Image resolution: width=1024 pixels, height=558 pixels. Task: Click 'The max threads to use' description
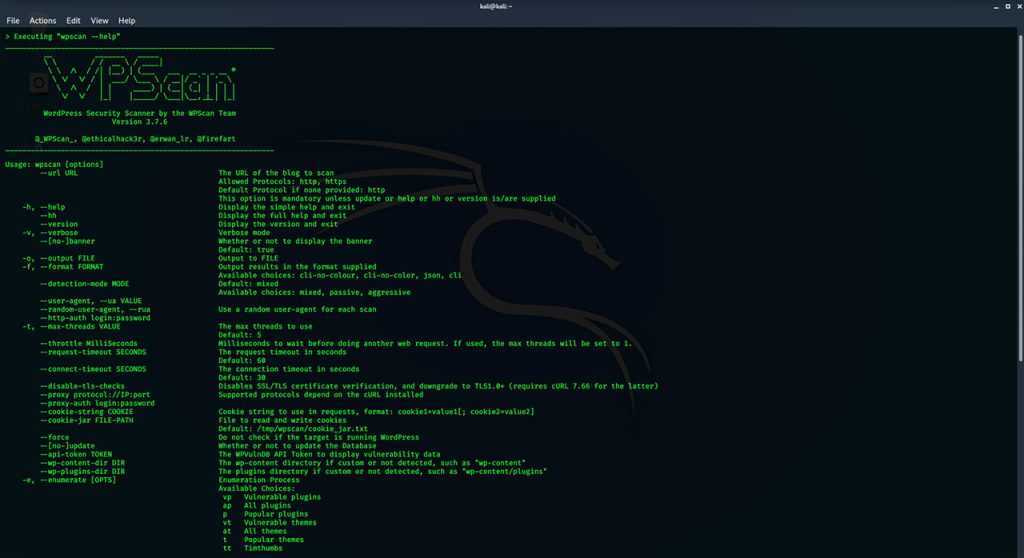pos(265,326)
